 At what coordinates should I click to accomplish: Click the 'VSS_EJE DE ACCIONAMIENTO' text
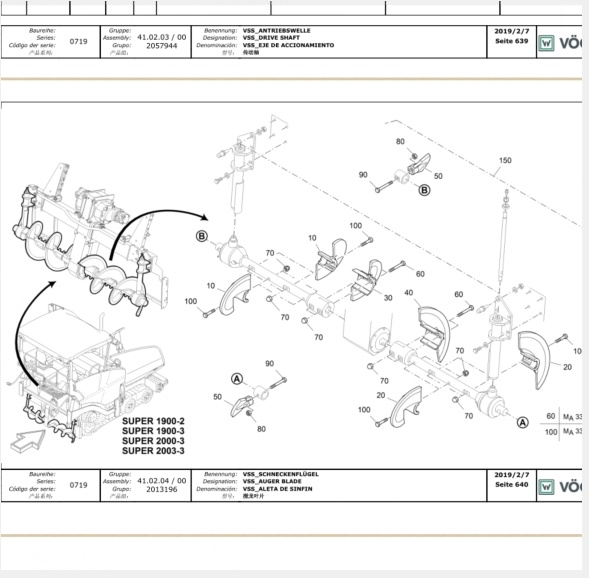[288, 45]
